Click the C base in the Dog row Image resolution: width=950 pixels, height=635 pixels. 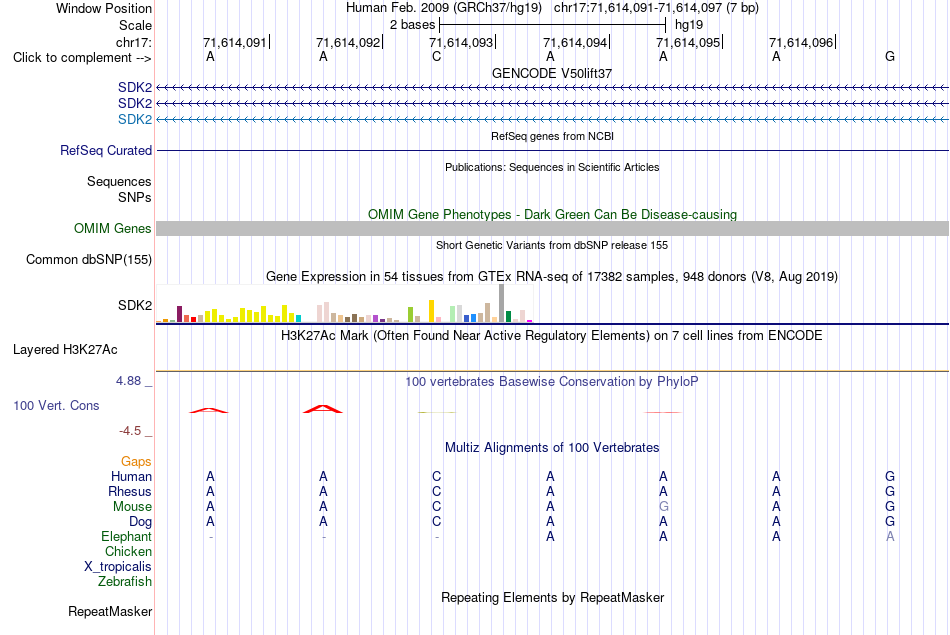(x=436, y=522)
